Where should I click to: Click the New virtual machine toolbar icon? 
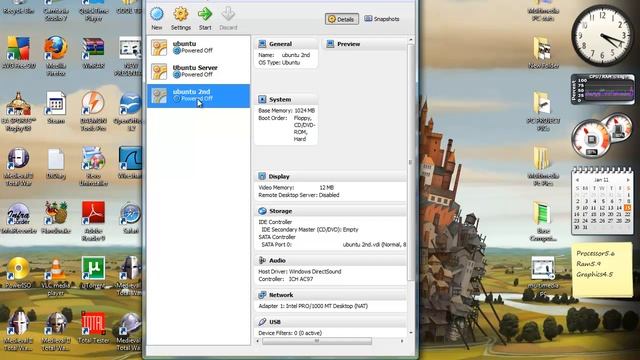[157, 18]
